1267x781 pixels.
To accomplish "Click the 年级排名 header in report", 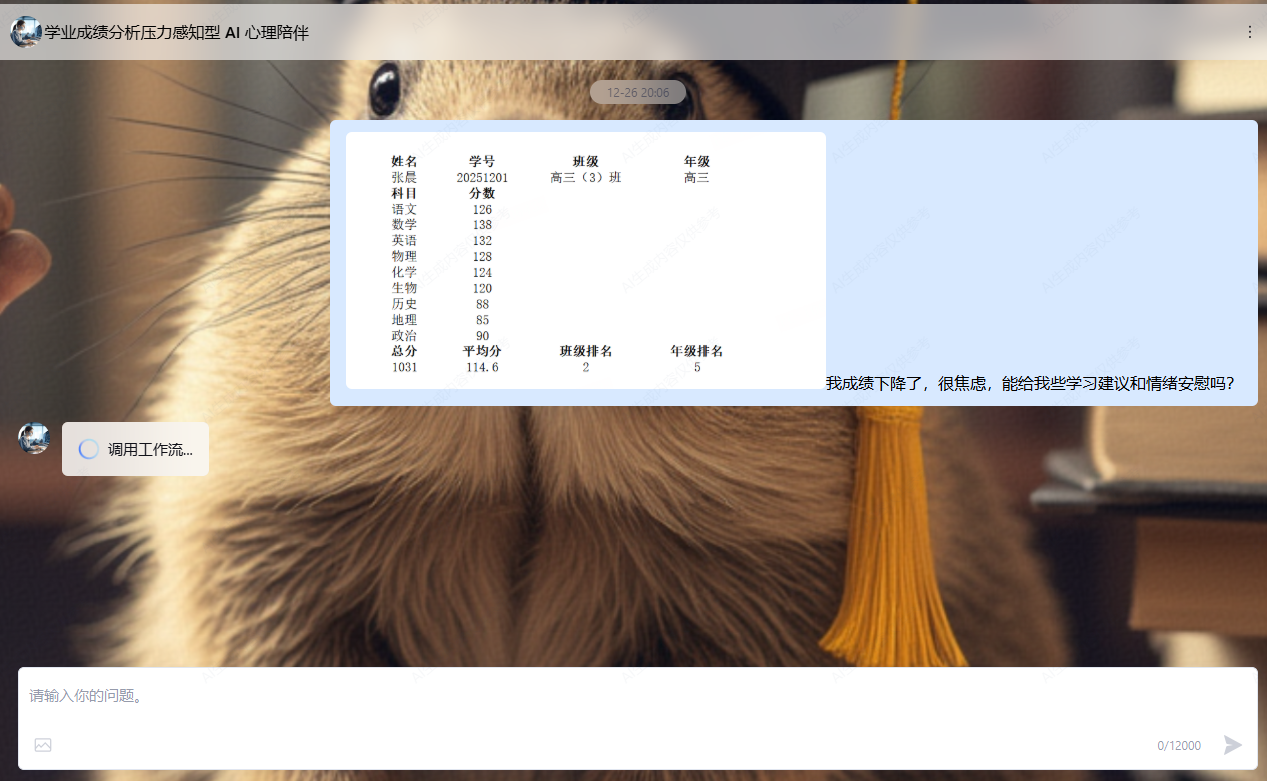I will tap(697, 351).
